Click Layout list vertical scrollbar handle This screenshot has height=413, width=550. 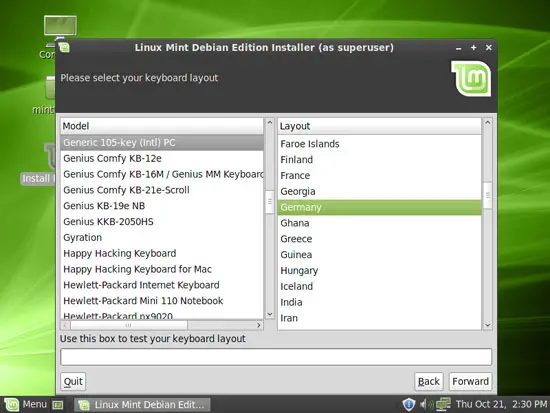pos(488,195)
